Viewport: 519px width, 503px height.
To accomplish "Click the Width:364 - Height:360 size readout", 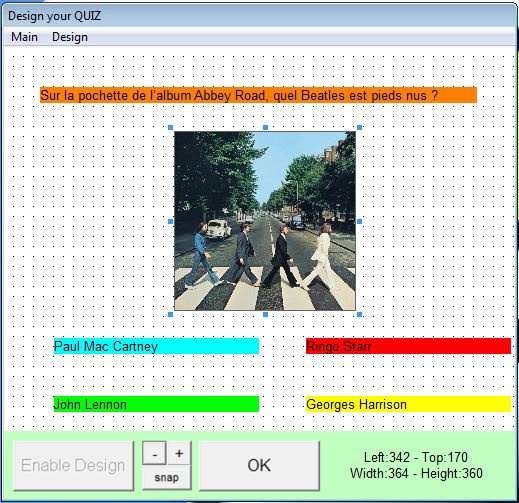I will point(416,473).
